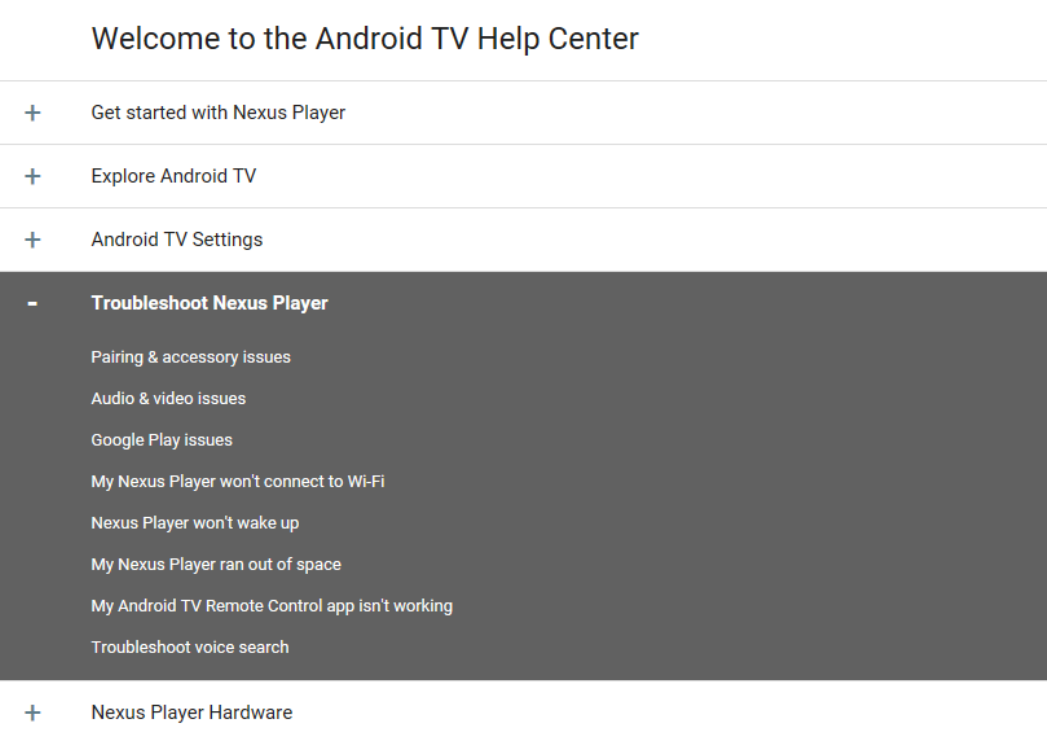
Task: Open Explore Android TV section title
Action: (174, 176)
